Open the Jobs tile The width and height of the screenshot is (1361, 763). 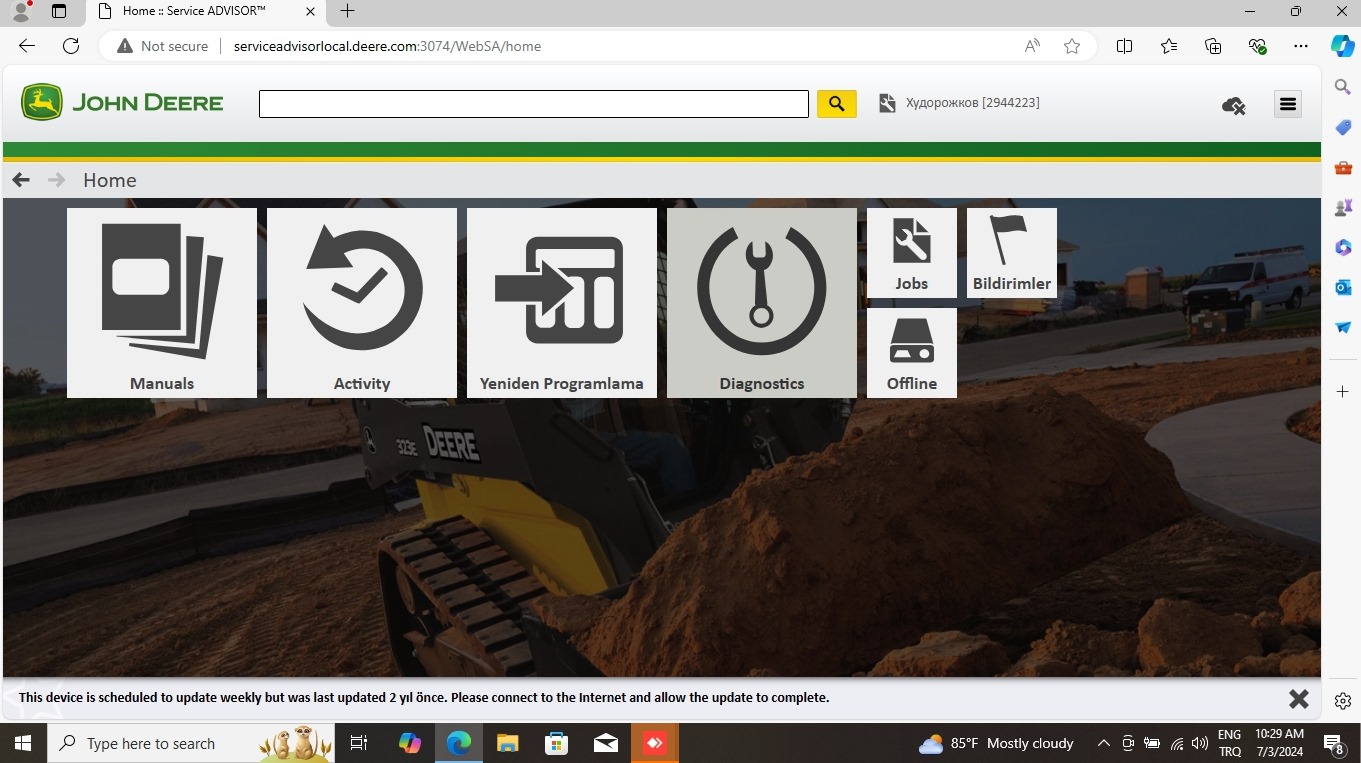(x=911, y=252)
